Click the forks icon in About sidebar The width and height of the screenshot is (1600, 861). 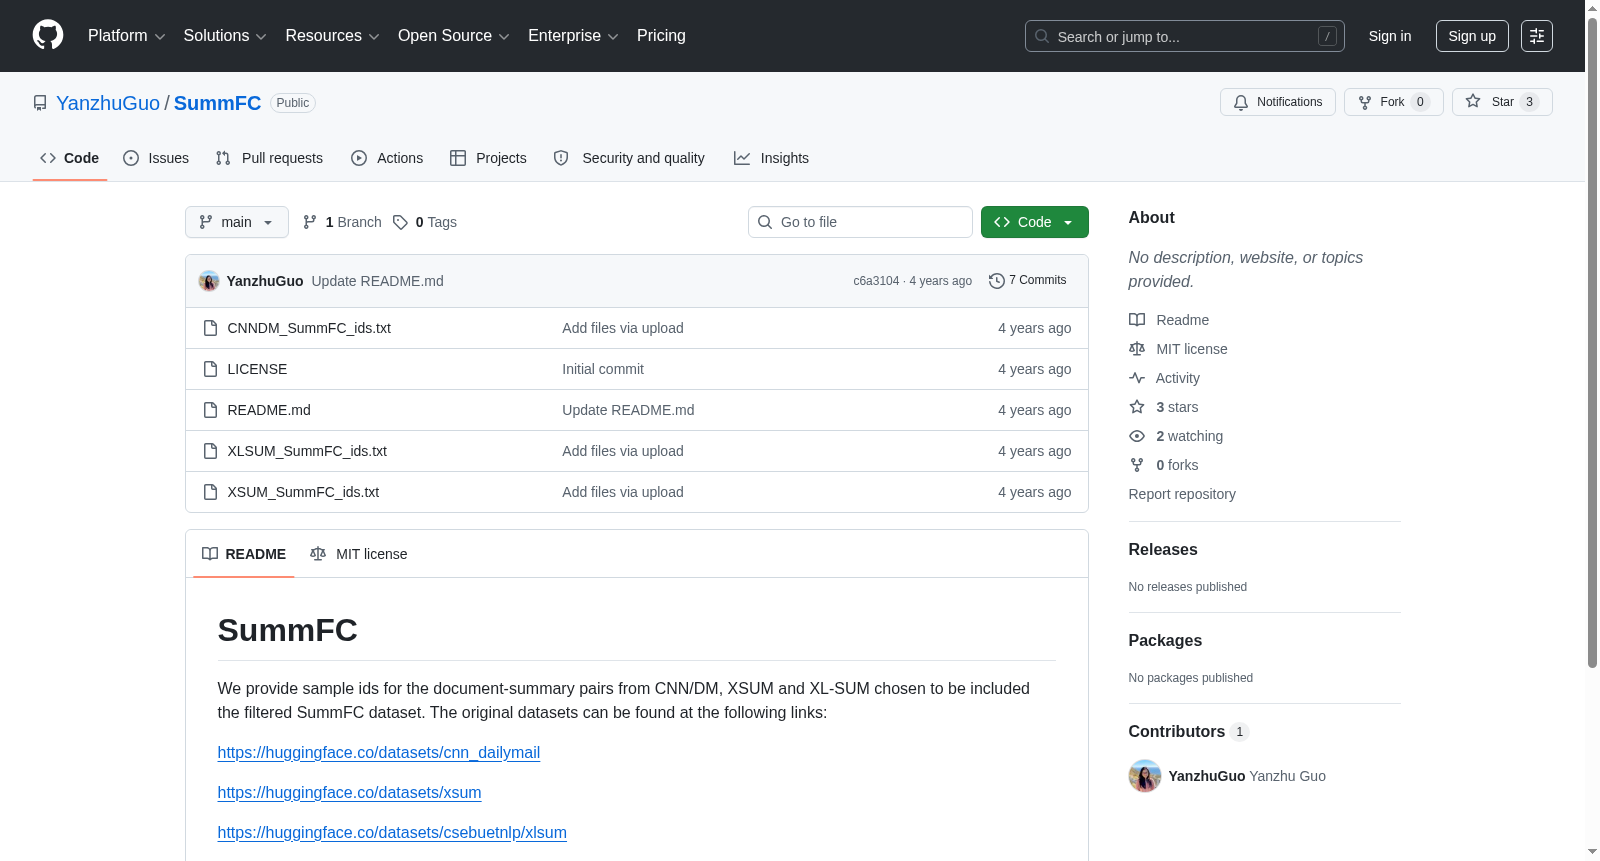(x=1137, y=465)
